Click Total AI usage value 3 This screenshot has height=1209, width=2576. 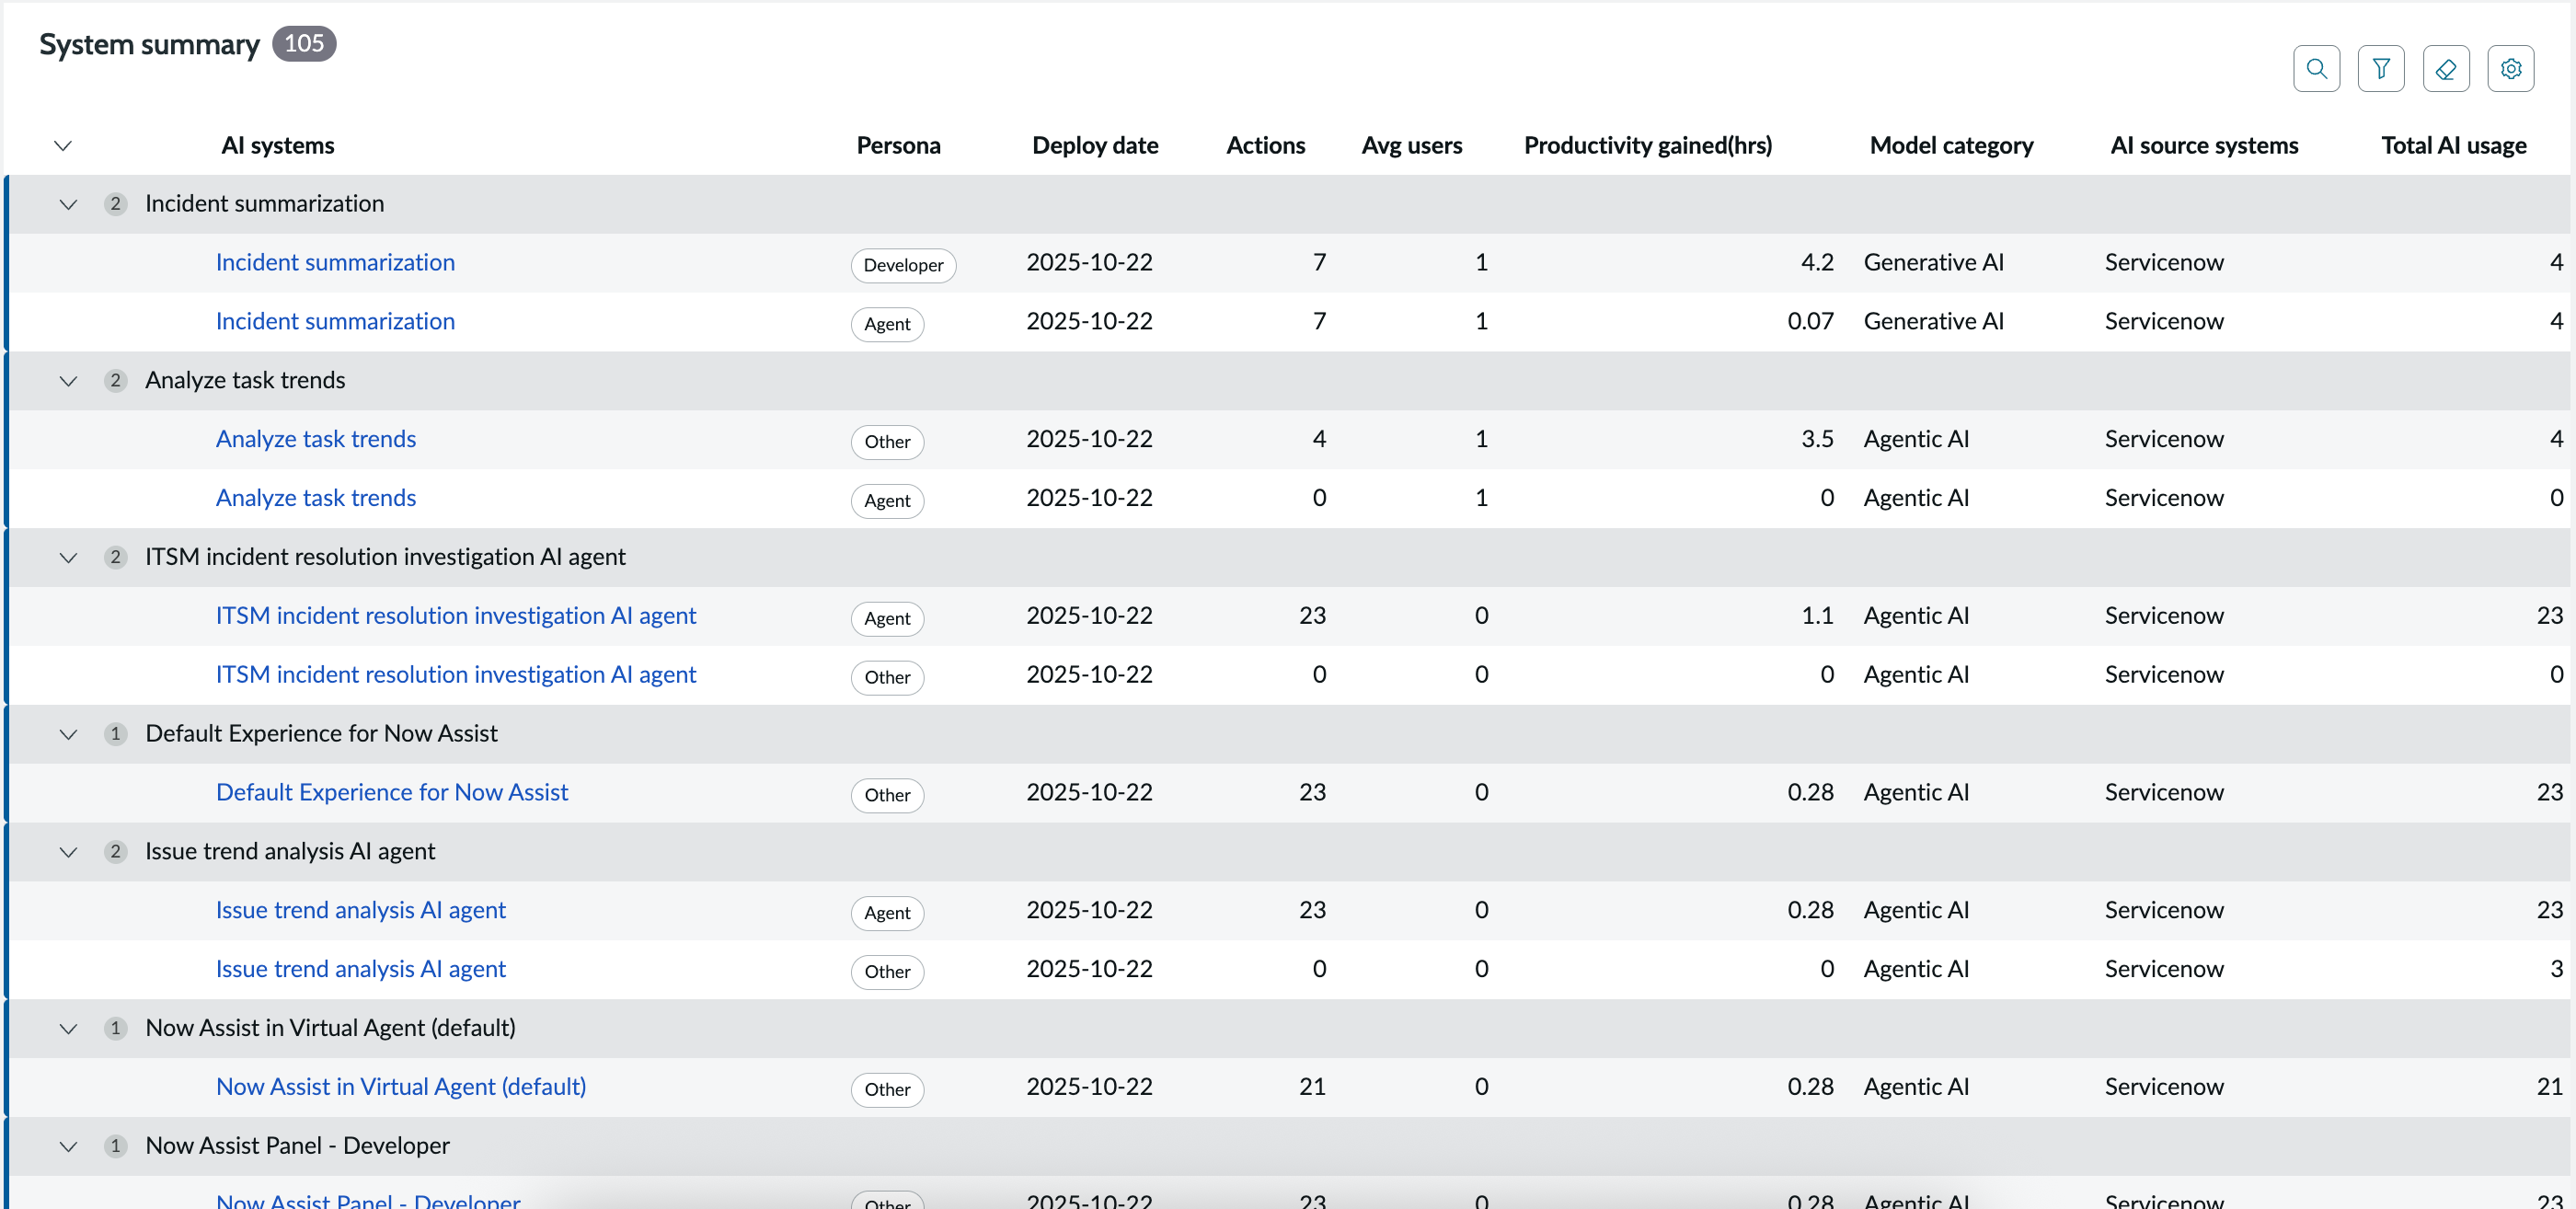pos(2556,970)
